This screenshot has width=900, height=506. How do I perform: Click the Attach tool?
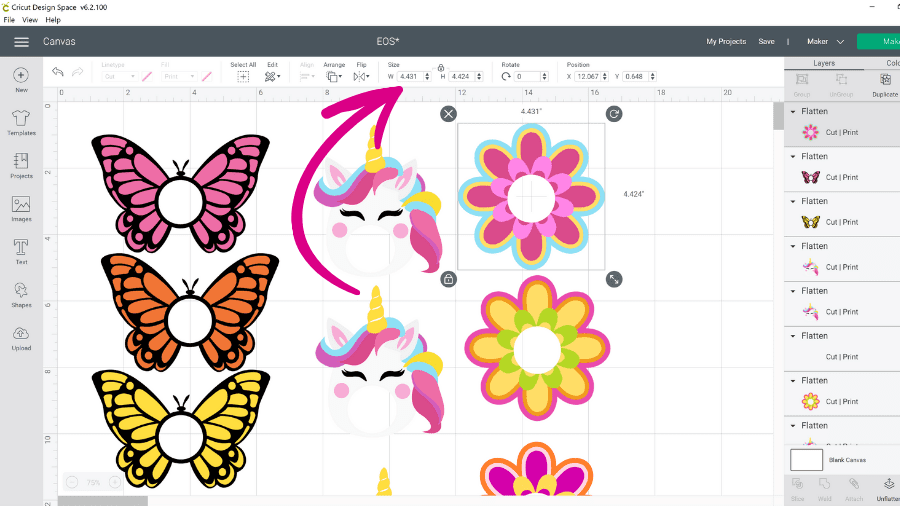(854, 489)
